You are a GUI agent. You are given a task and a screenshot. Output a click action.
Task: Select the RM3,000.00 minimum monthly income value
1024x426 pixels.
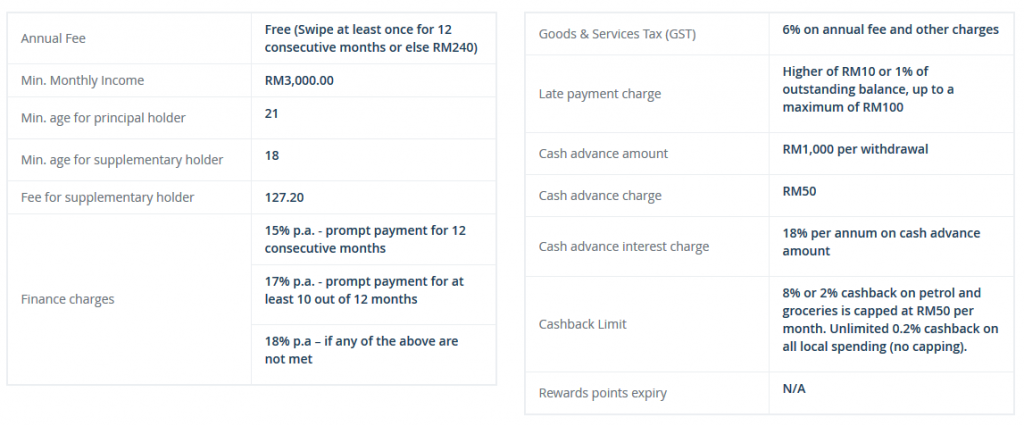(x=299, y=80)
